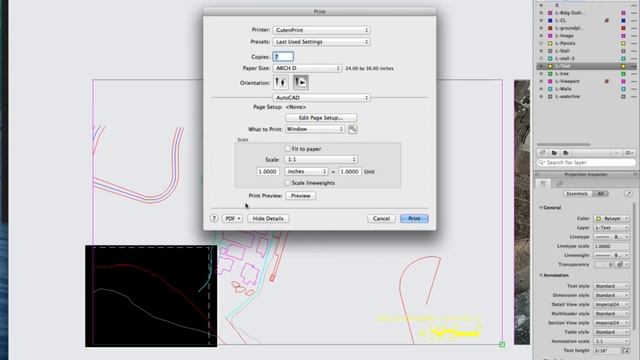
Task: Collapse the Annotation properties section
Action: (541, 275)
